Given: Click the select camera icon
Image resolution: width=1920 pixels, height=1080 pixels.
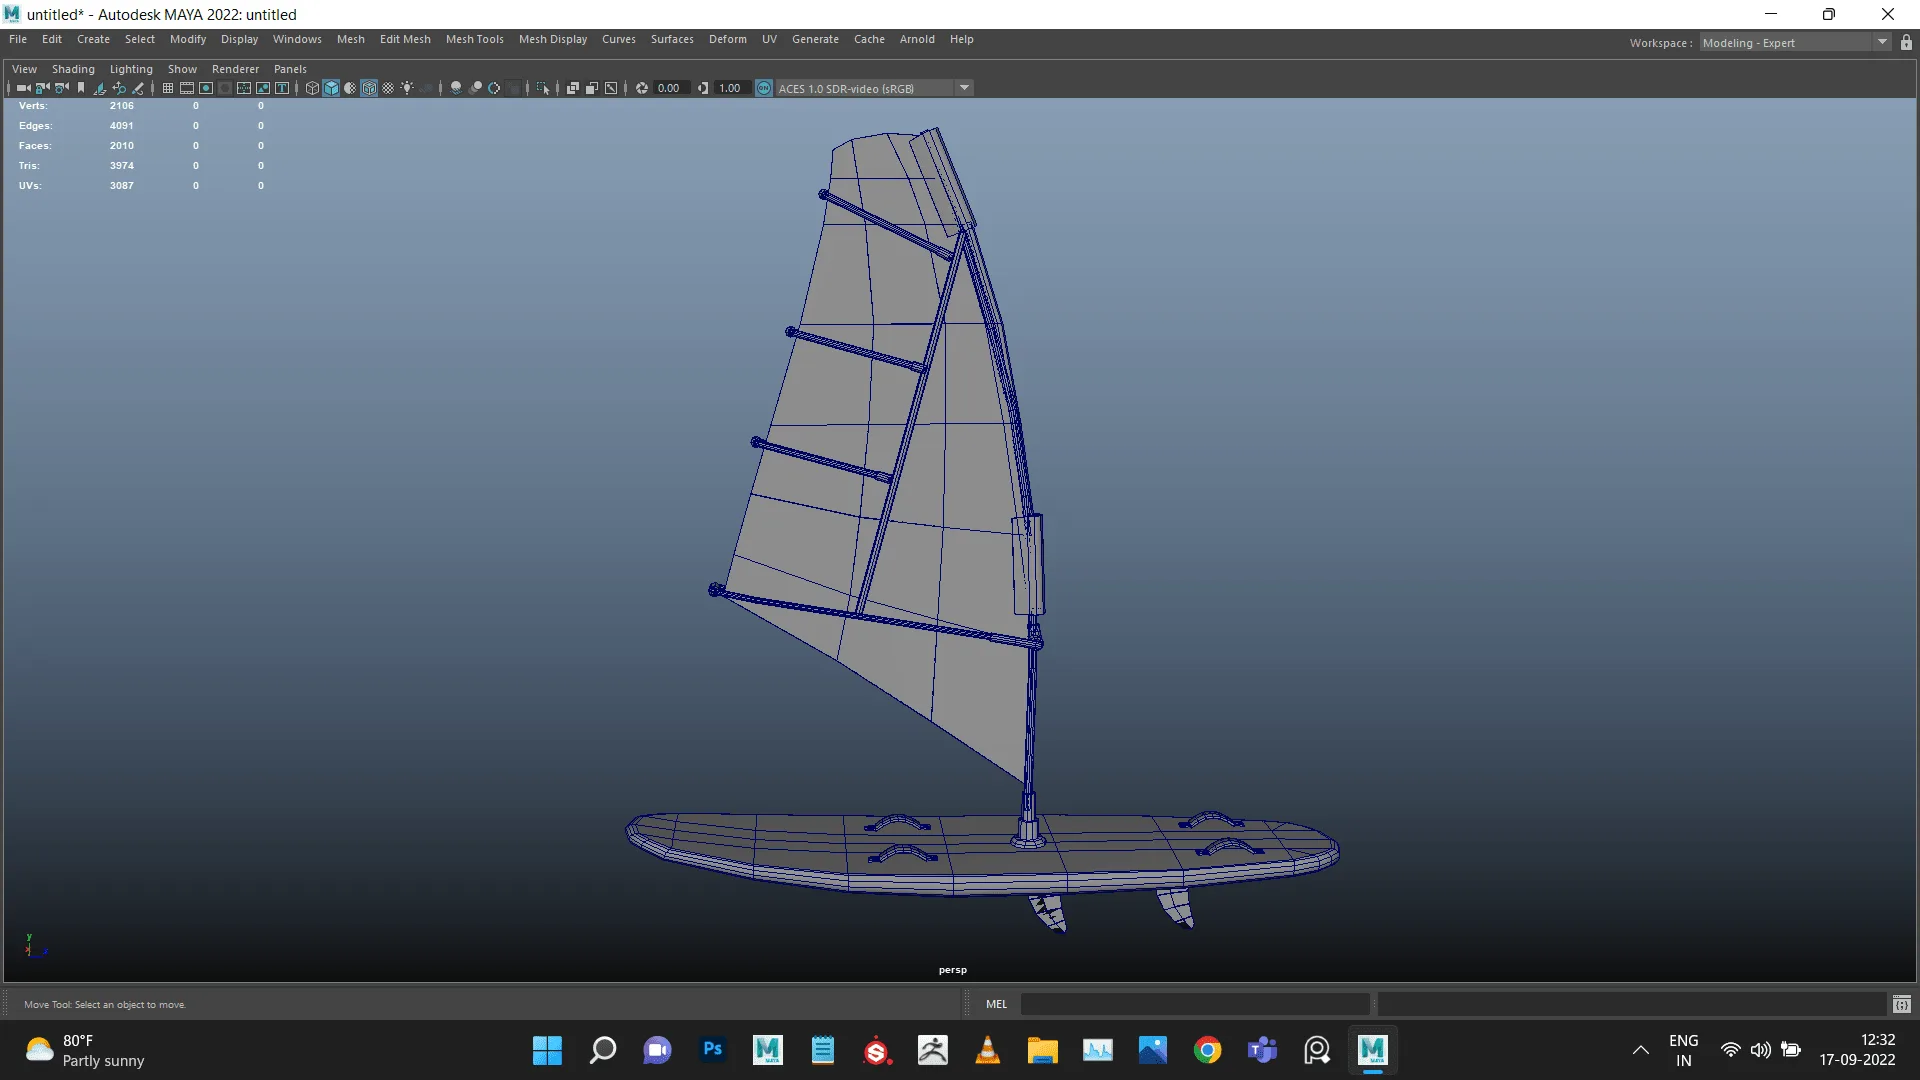Looking at the screenshot, I should pos(23,88).
